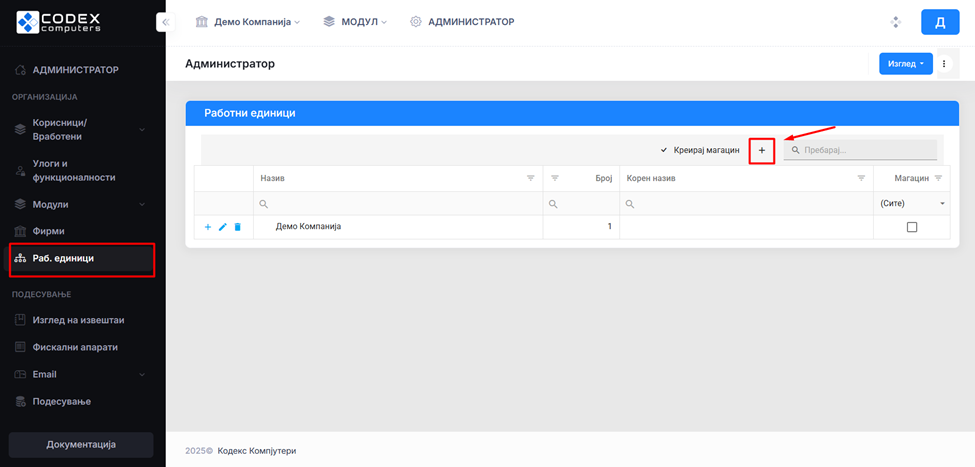Viewport: 975px width, 467px height.
Task: Click the Документација button
Action: [x=81, y=444]
